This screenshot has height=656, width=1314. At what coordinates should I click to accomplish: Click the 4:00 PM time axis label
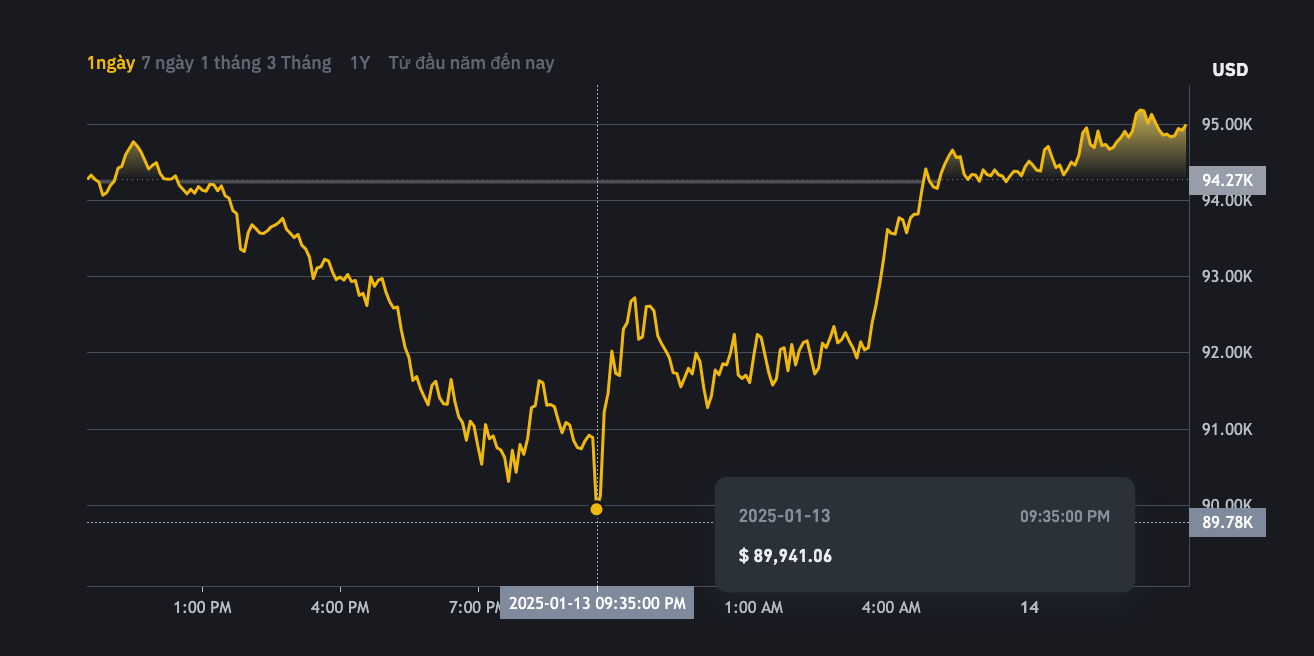coord(340,607)
